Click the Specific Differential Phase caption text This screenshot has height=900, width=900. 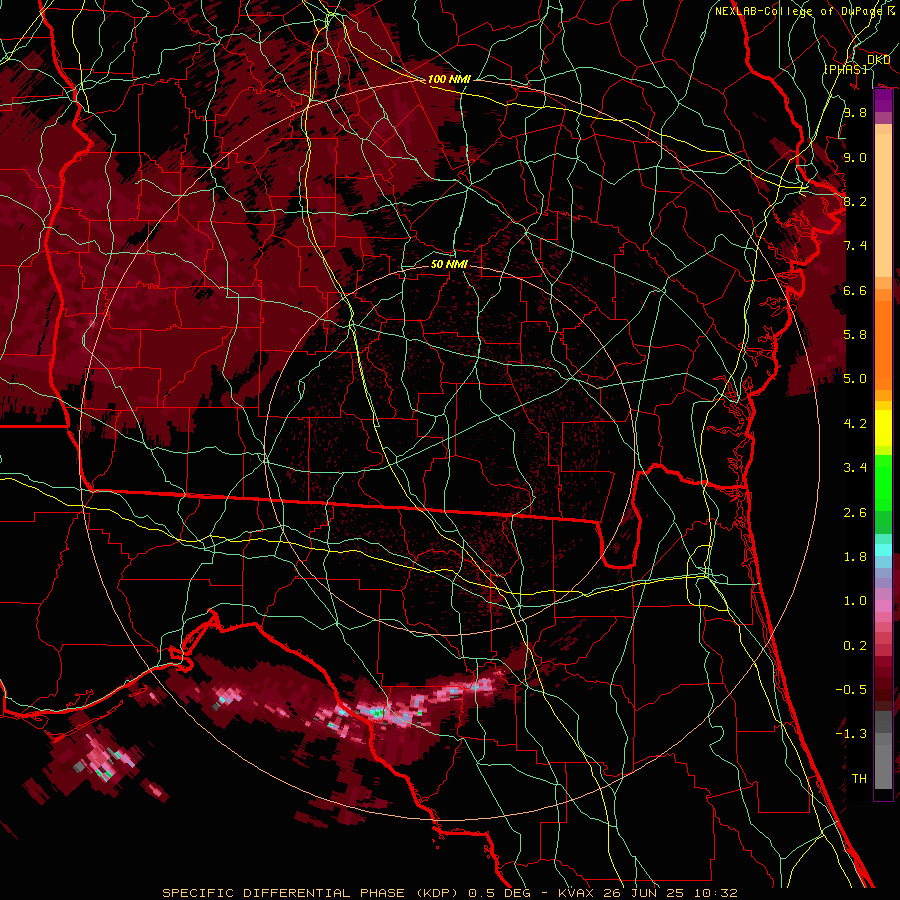(x=449, y=893)
